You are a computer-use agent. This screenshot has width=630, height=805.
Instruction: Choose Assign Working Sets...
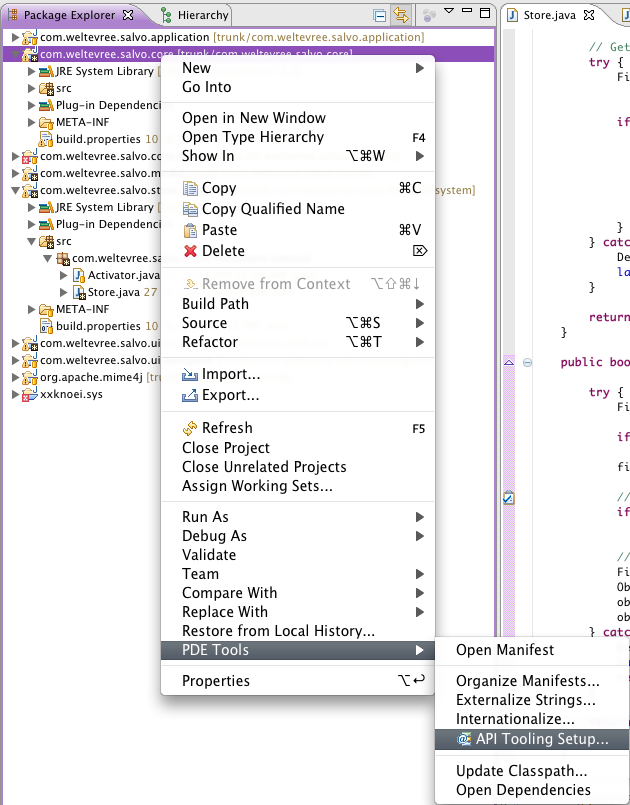tap(298, 486)
